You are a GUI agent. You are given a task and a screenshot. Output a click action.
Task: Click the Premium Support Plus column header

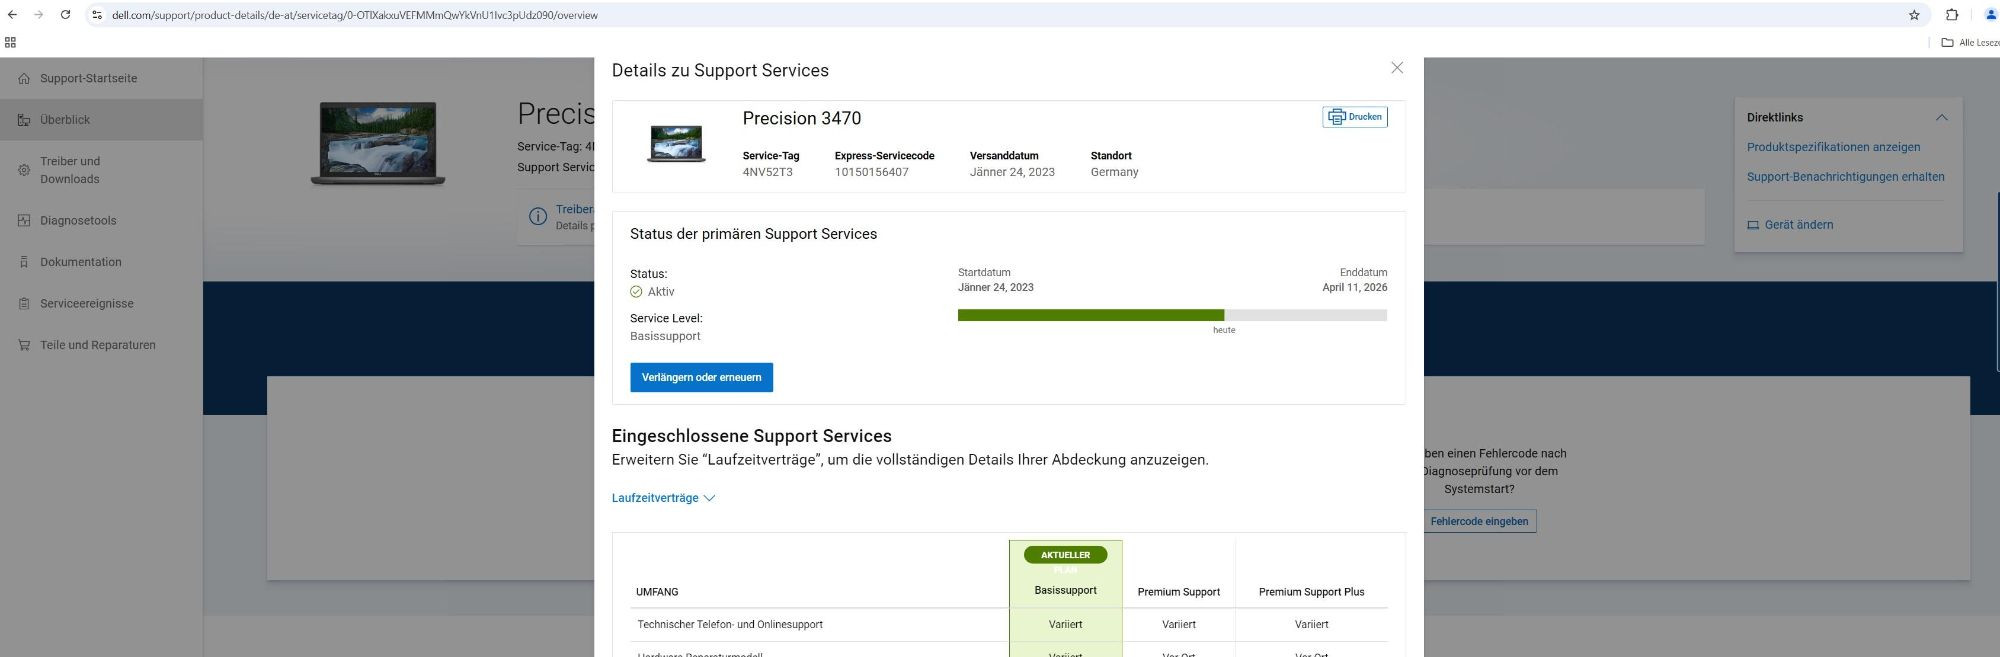click(1311, 592)
